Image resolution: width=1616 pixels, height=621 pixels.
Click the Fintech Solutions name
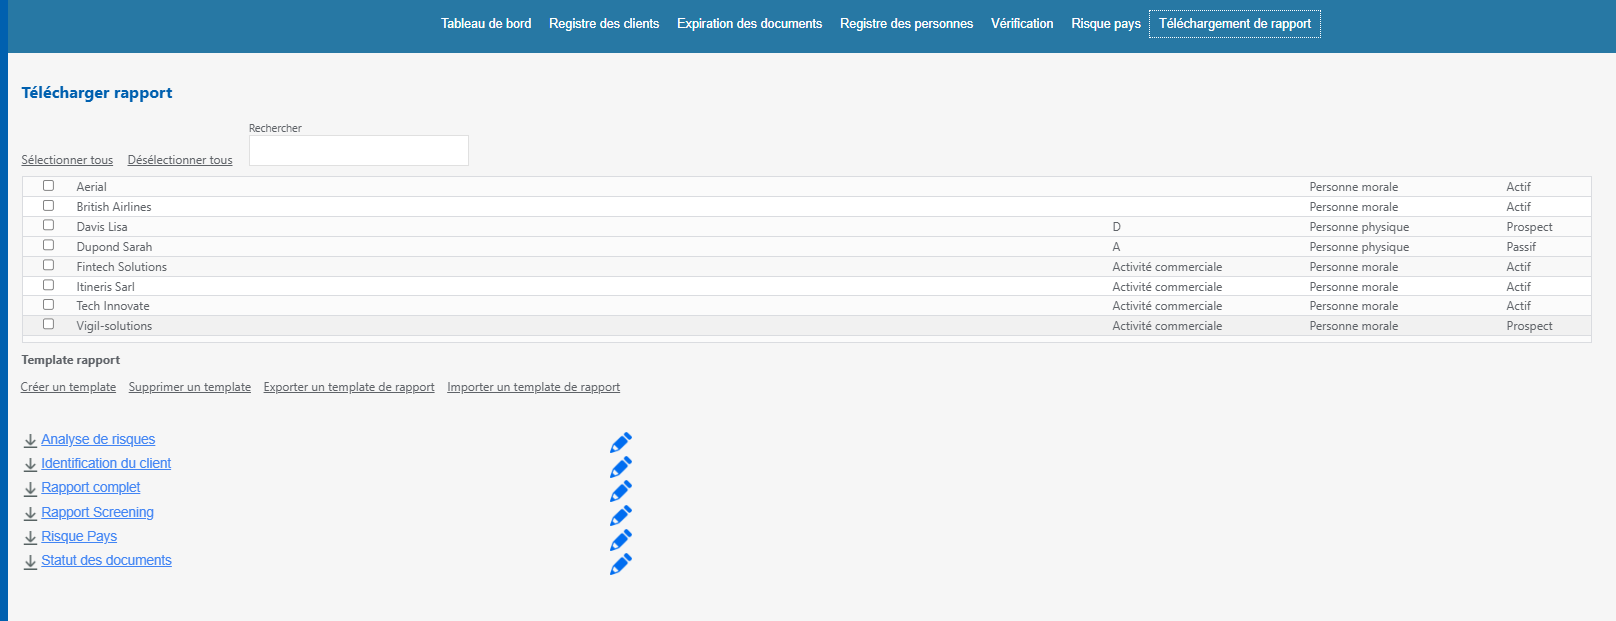coord(121,267)
